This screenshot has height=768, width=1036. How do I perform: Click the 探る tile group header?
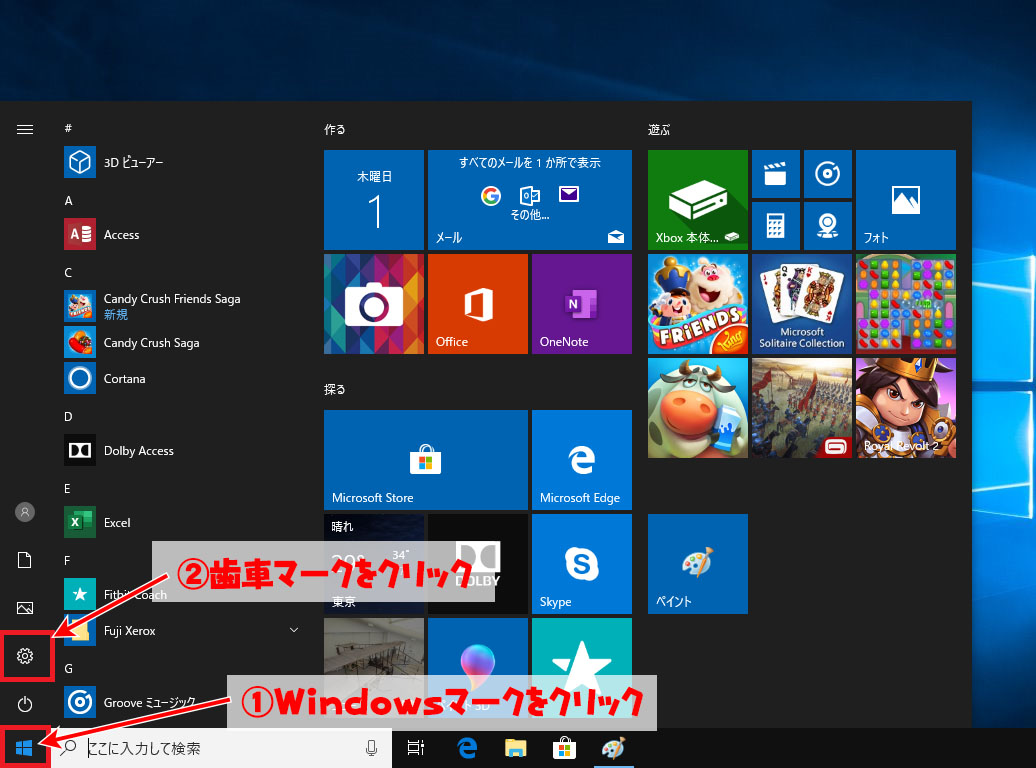point(334,389)
